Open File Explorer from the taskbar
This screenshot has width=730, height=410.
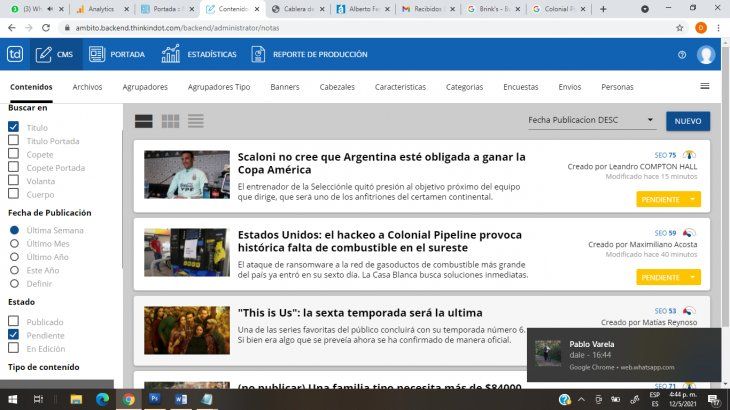click(76, 399)
